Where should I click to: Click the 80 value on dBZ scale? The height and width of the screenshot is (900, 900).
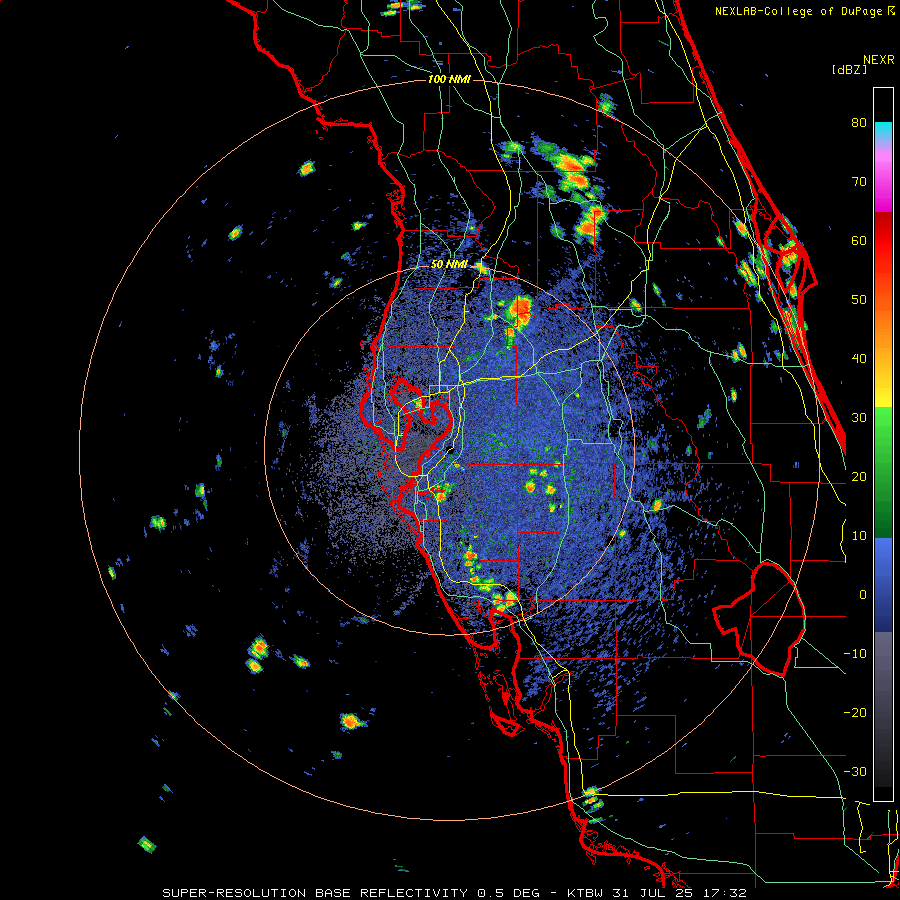point(859,122)
